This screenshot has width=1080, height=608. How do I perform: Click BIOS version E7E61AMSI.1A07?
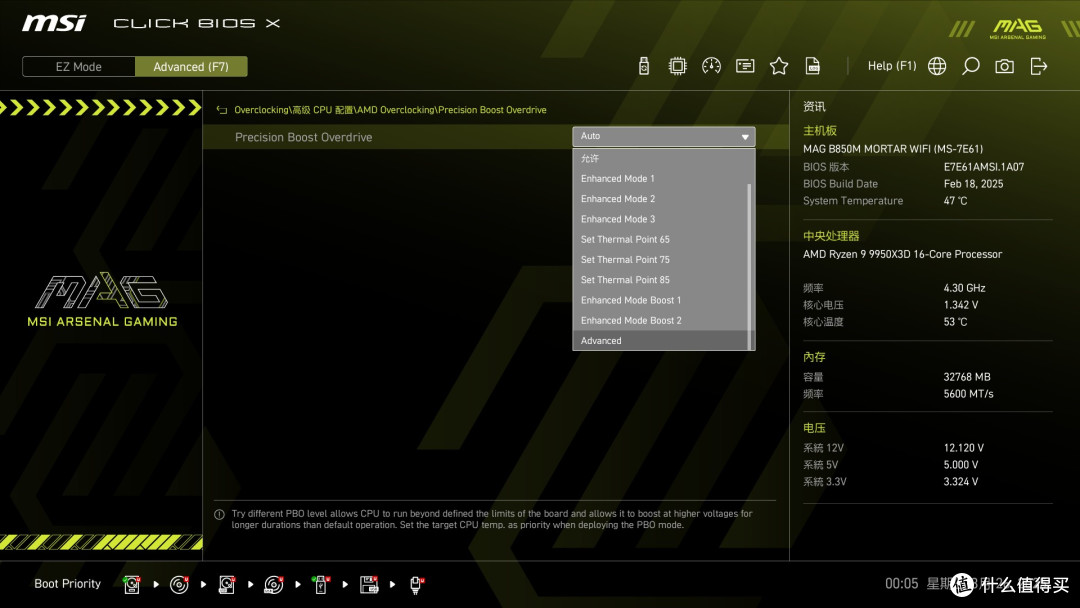tap(984, 167)
